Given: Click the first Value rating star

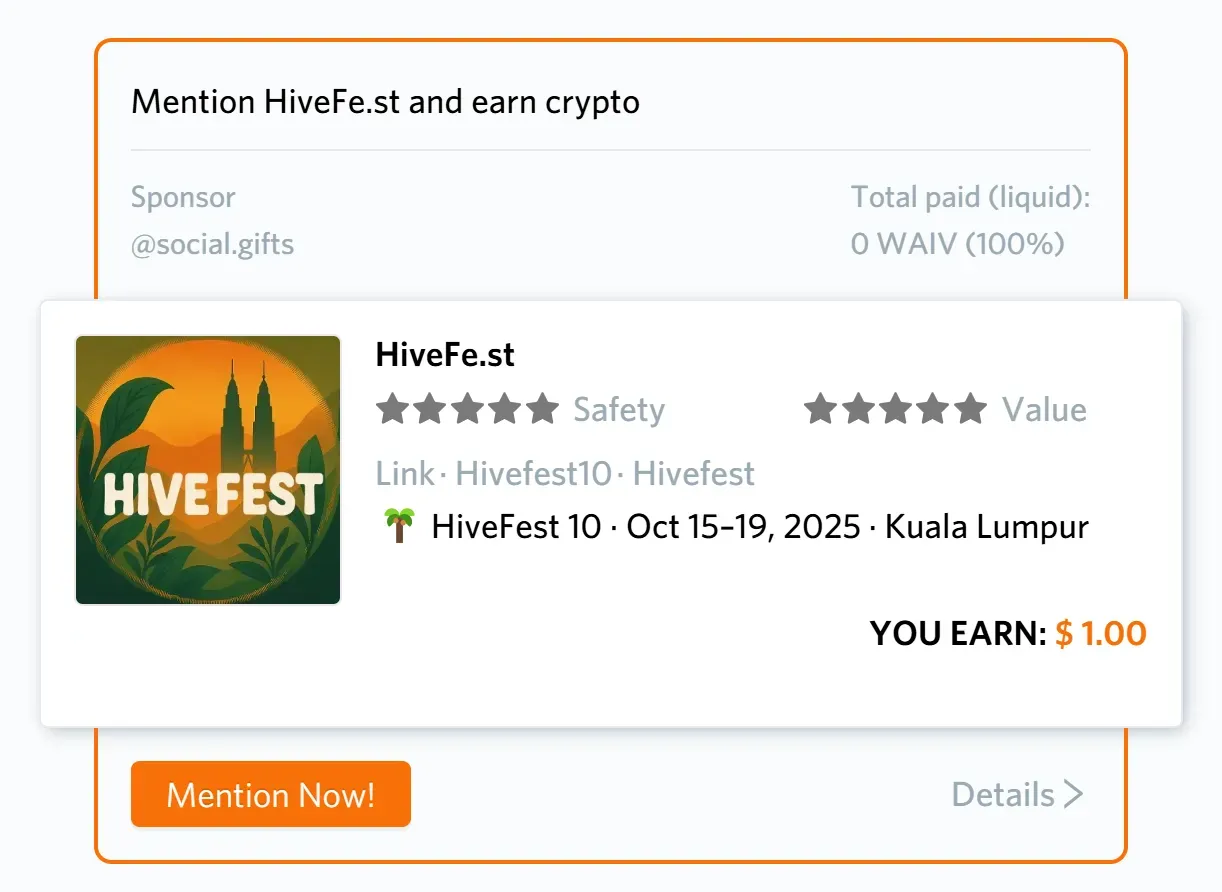Looking at the screenshot, I should [820, 409].
